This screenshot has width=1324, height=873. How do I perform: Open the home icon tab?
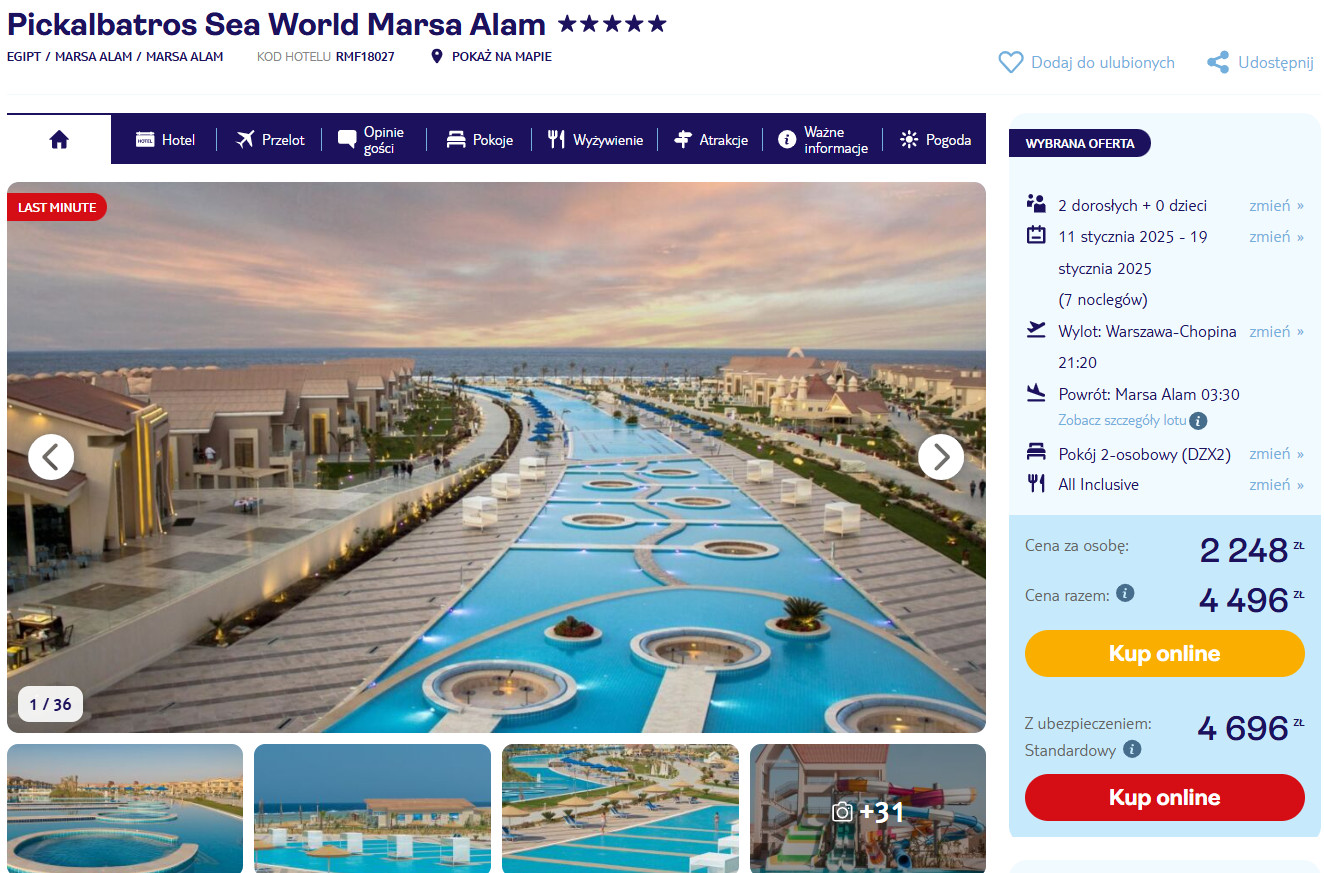click(x=59, y=140)
